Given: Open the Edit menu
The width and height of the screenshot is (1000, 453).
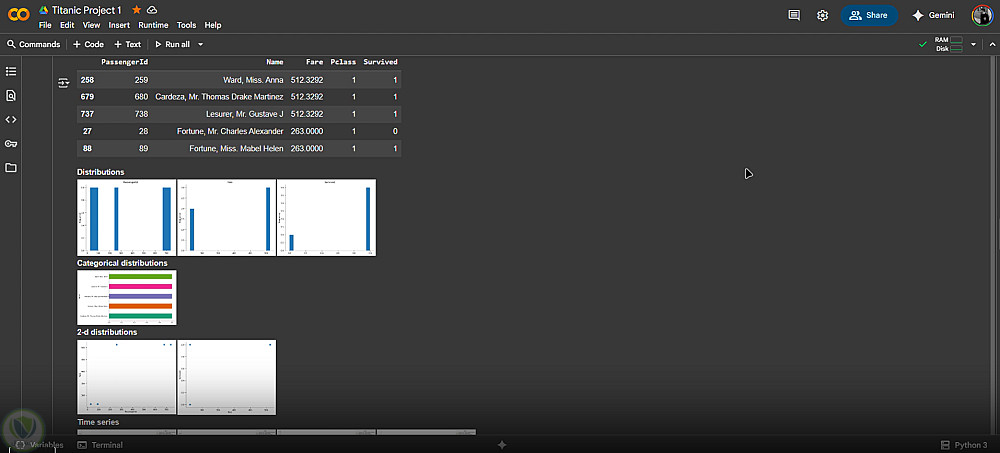Looking at the screenshot, I should pyautogui.click(x=67, y=26).
